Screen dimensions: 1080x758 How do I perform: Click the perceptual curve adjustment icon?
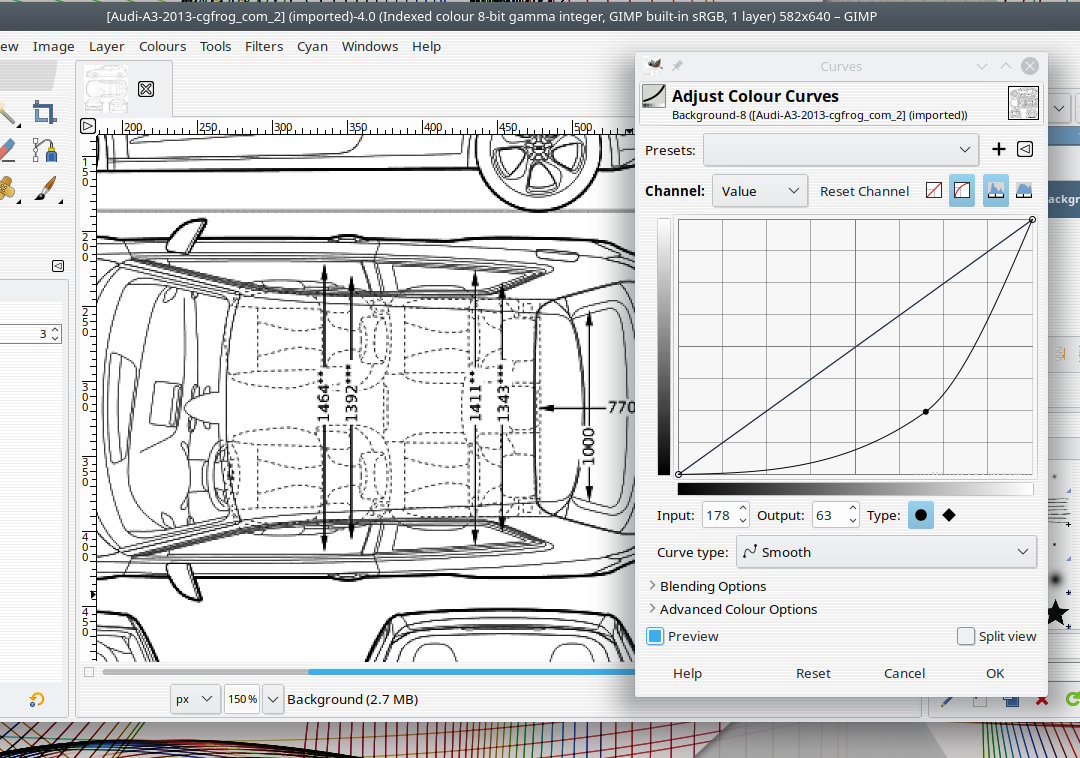click(962, 191)
